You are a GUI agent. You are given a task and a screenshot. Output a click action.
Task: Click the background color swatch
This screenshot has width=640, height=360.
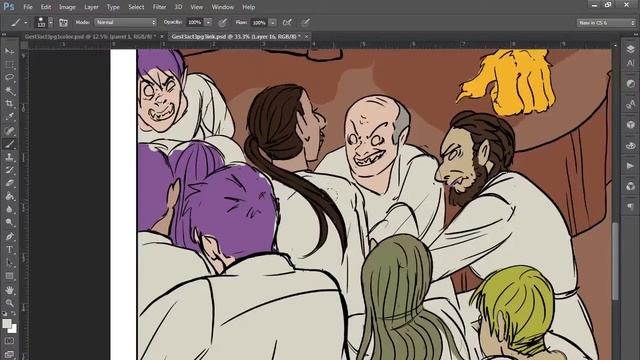13,329
